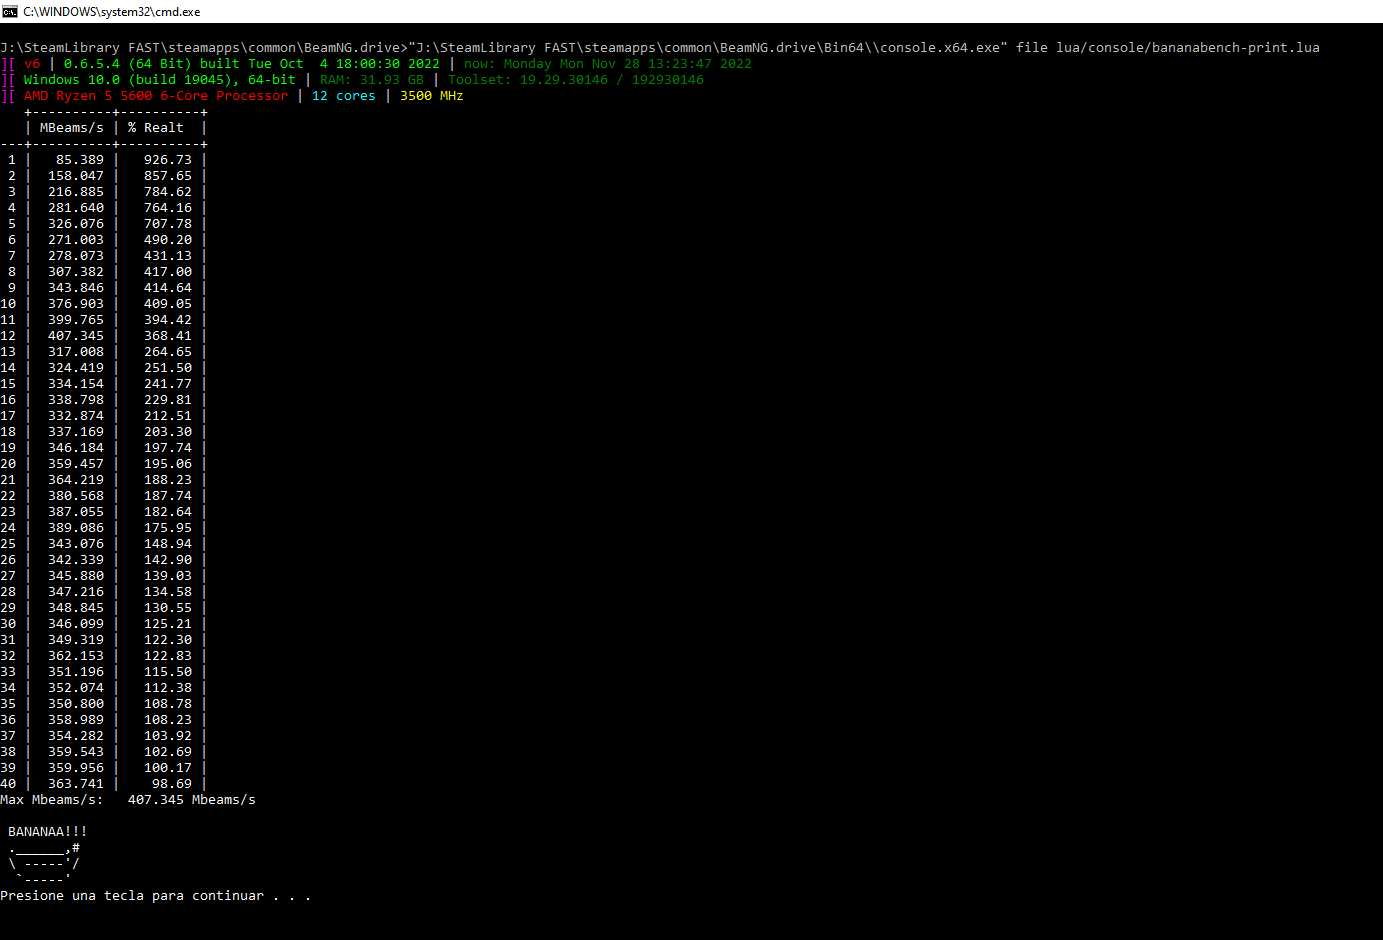Image resolution: width=1383 pixels, height=940 pixels.
Task: Click the % Realt column header
Action: pyautogui.click(x=156, y=128)
